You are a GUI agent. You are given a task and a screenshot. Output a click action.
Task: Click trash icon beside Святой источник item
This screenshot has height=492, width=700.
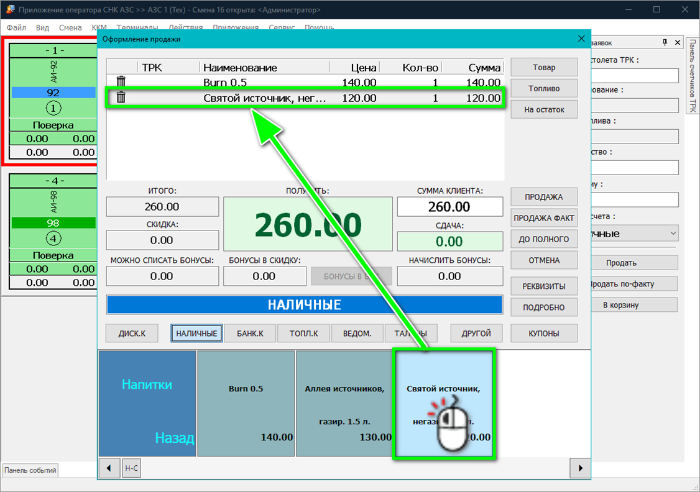tap(121, 98)
